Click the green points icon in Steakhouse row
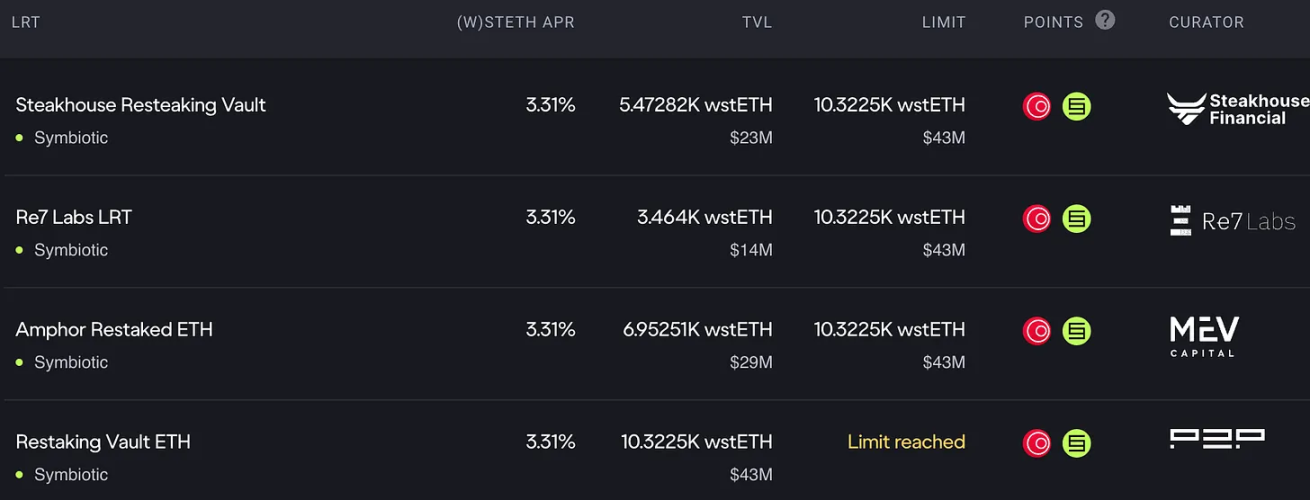The height and width of the screenshot is (500, 1310). [x=1077, y=106]
